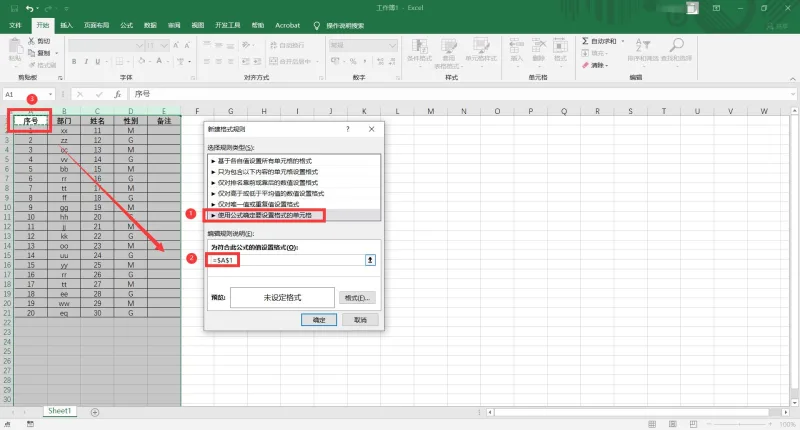This screenshot has width=800, height=430.
Task: Click the page layout view icon
Action: (x=672, y=424)
